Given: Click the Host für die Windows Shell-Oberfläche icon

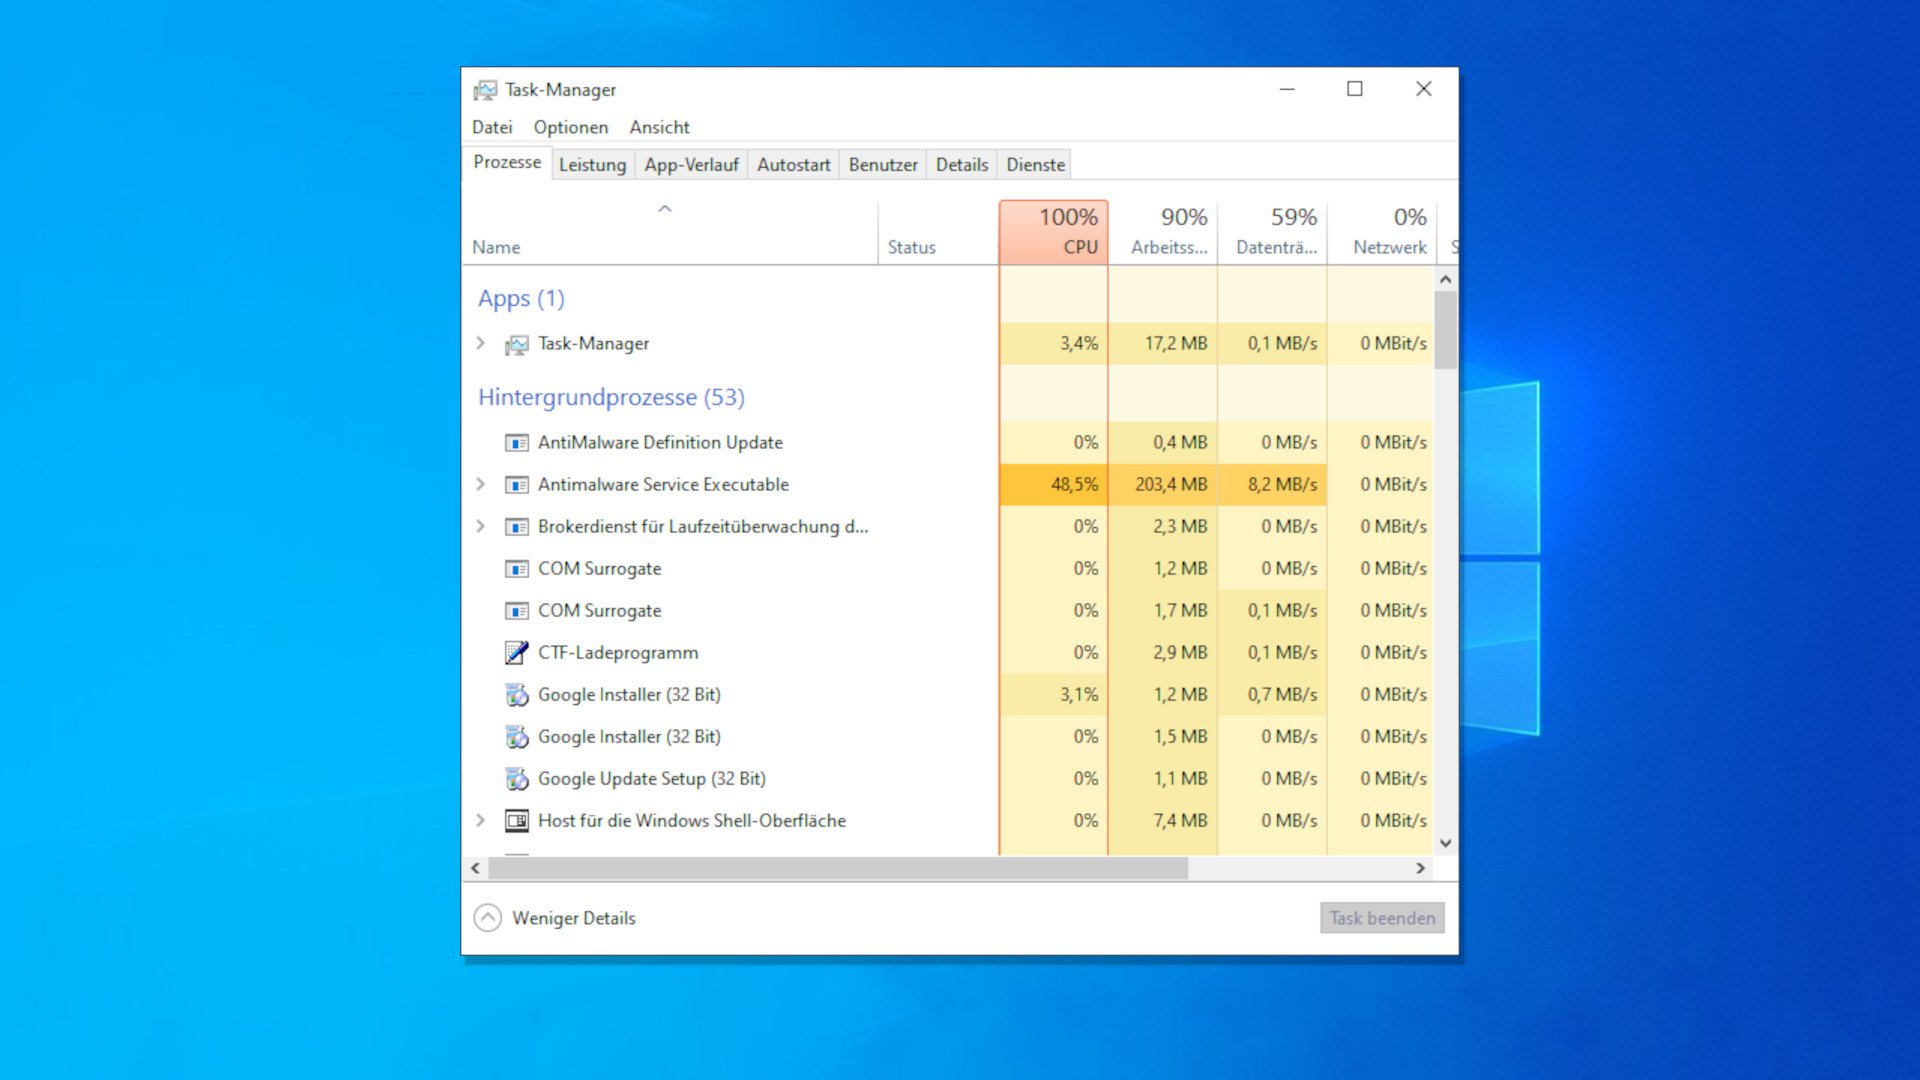Looking at the screenshot, I should click(x=518, y=820).
